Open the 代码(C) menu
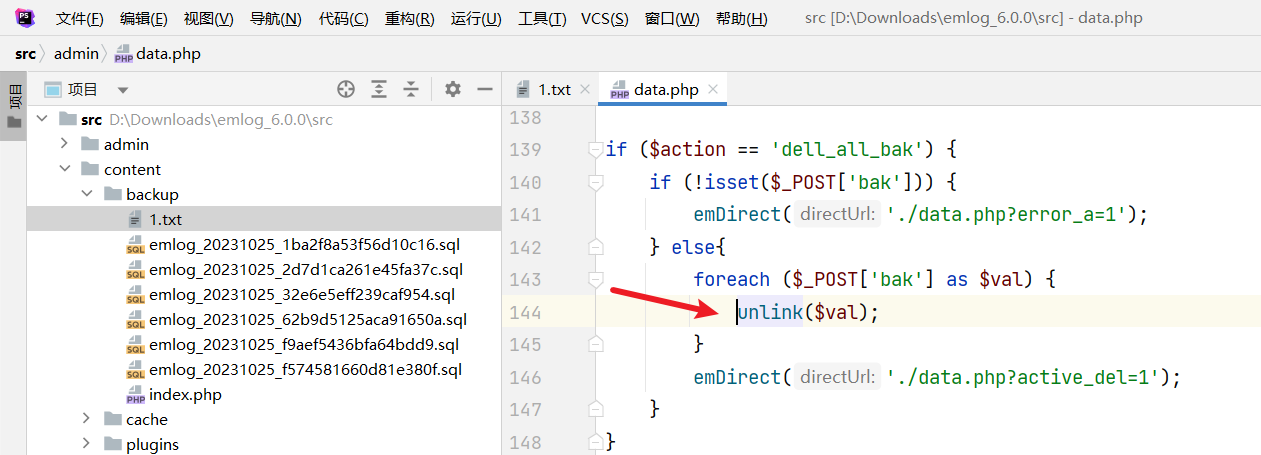Viewport: 1261px width, 455px height. (343, 19)
